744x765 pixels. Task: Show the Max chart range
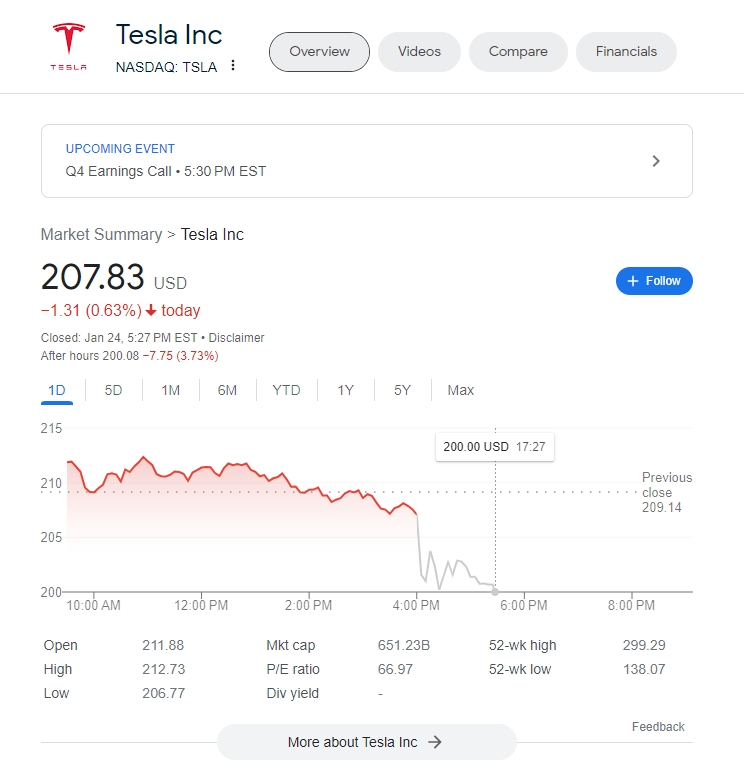click(x=461, y=390)
